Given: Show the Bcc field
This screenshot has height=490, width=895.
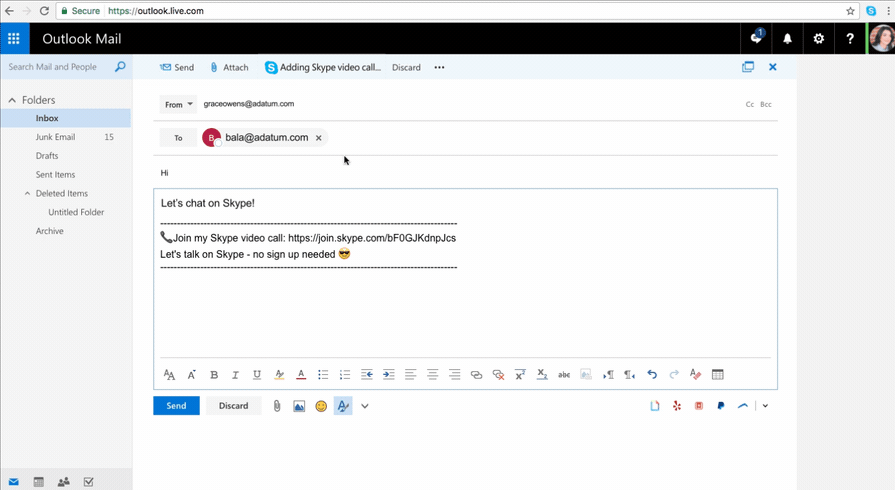Looking at the screenshot, I should pyautogui.click(x=766, y=105).
